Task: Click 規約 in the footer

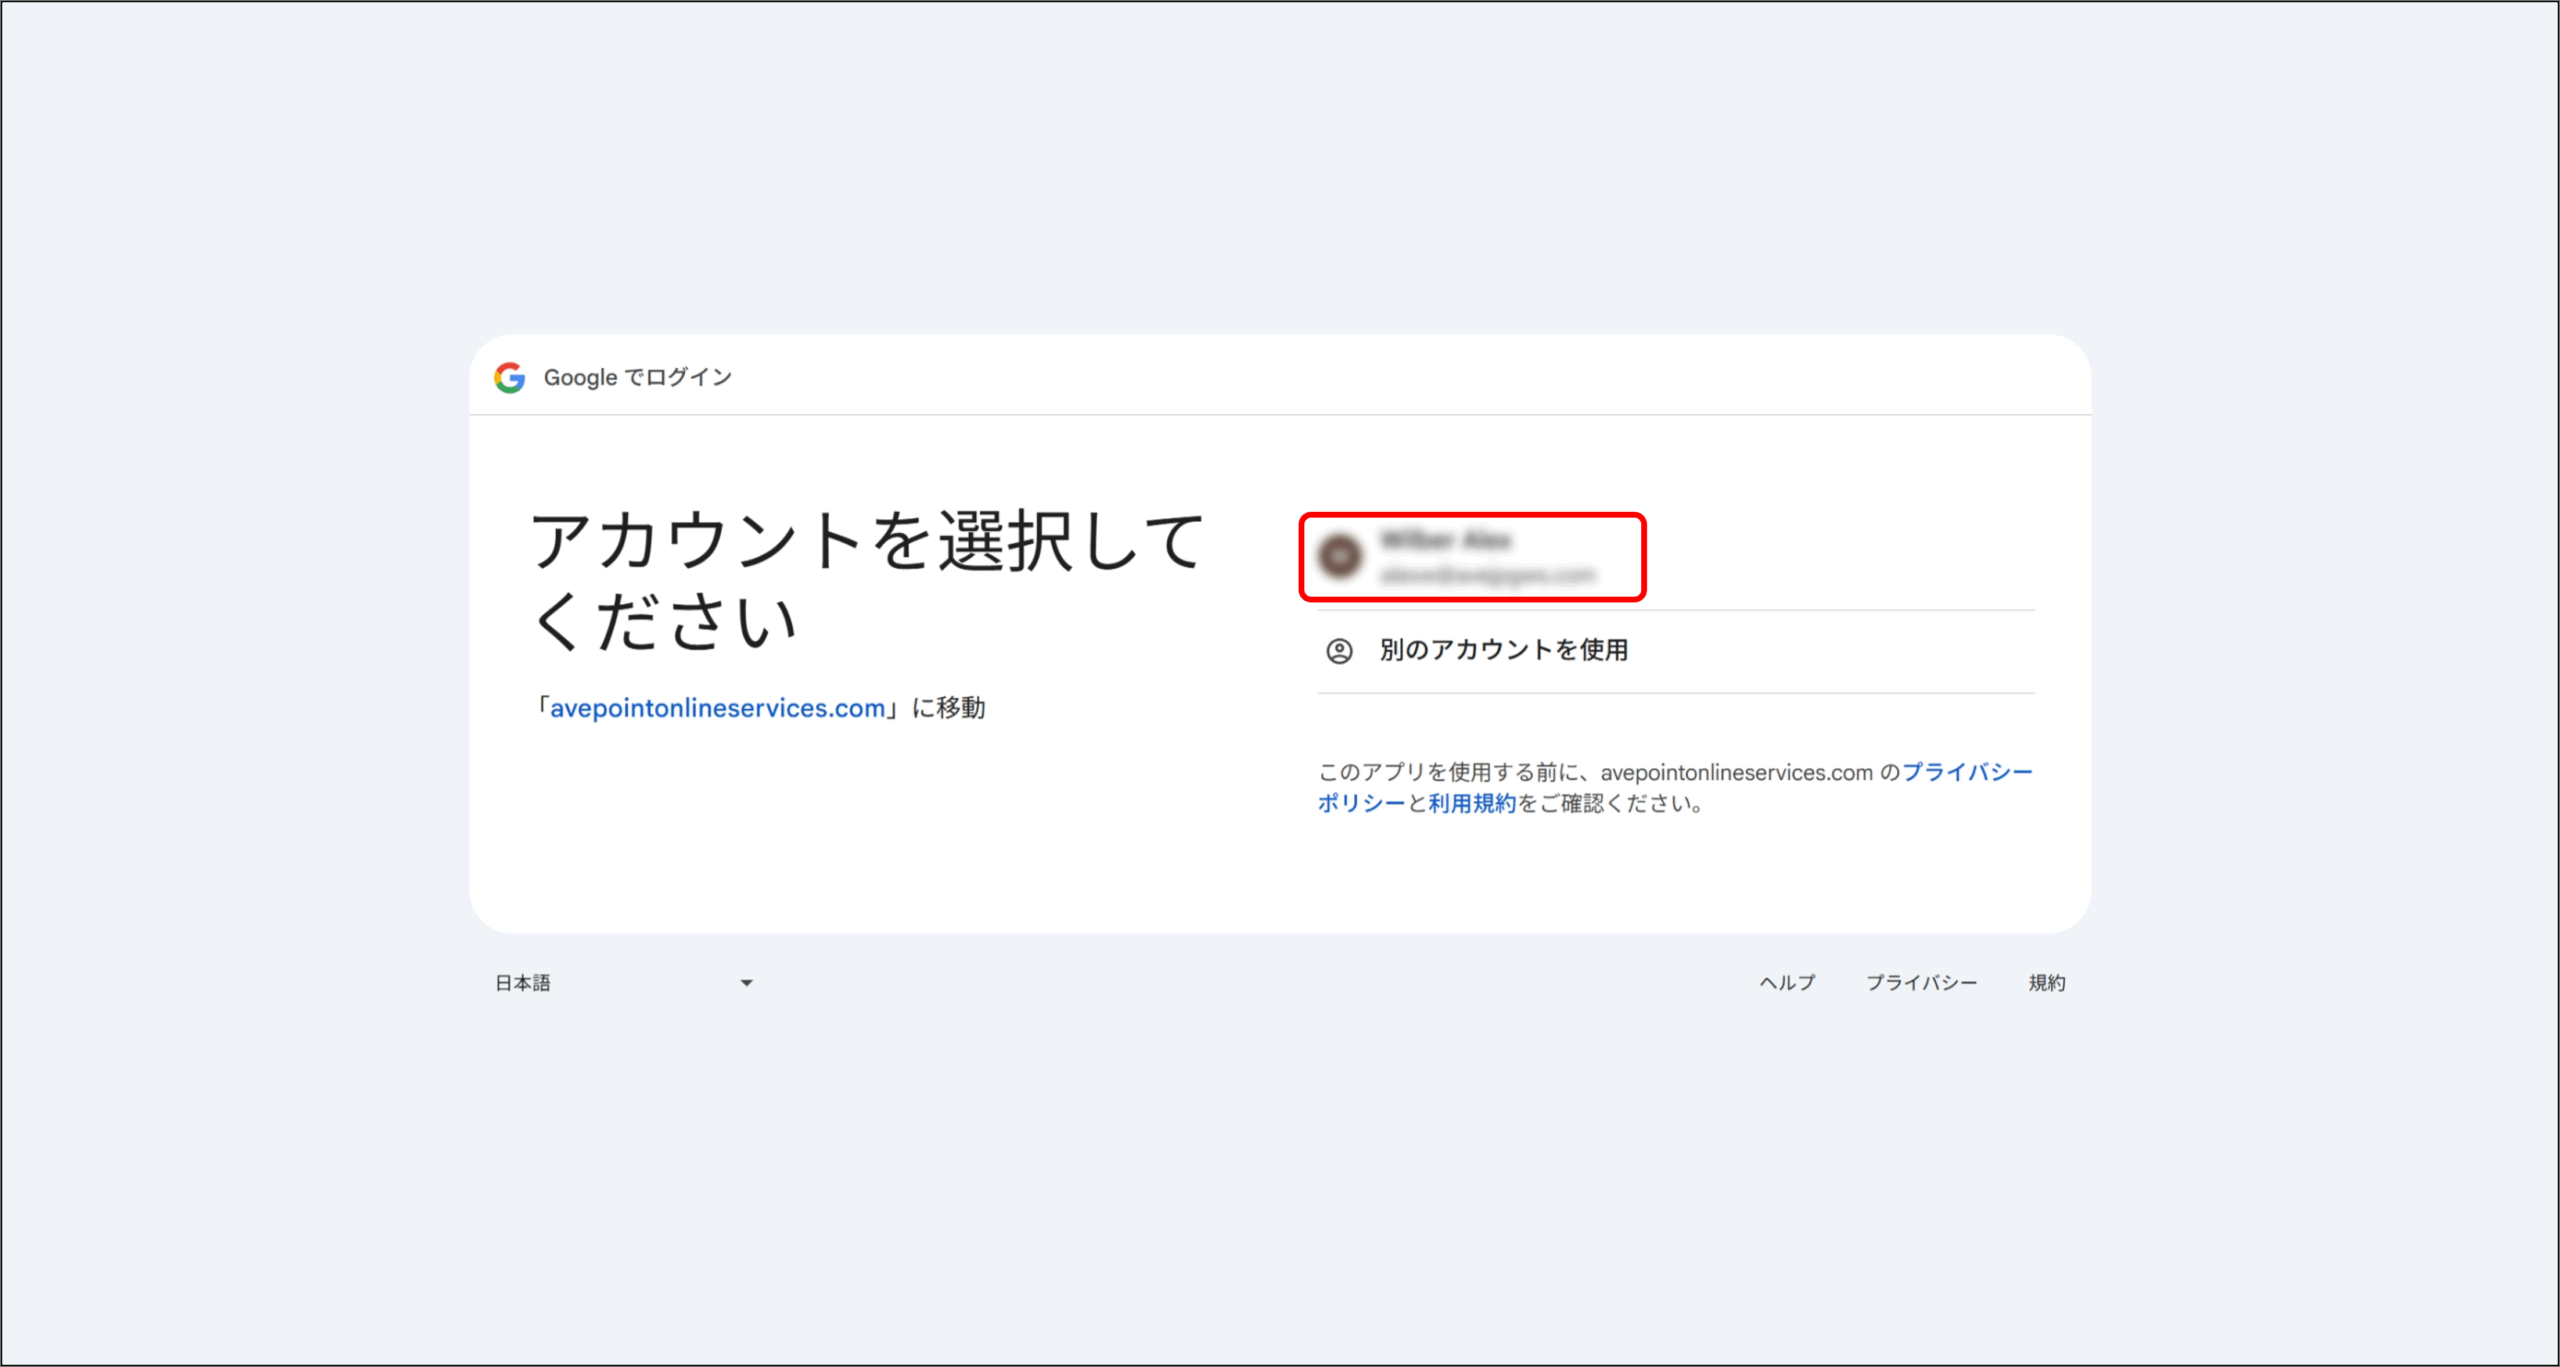Action: click(2046, 983)
